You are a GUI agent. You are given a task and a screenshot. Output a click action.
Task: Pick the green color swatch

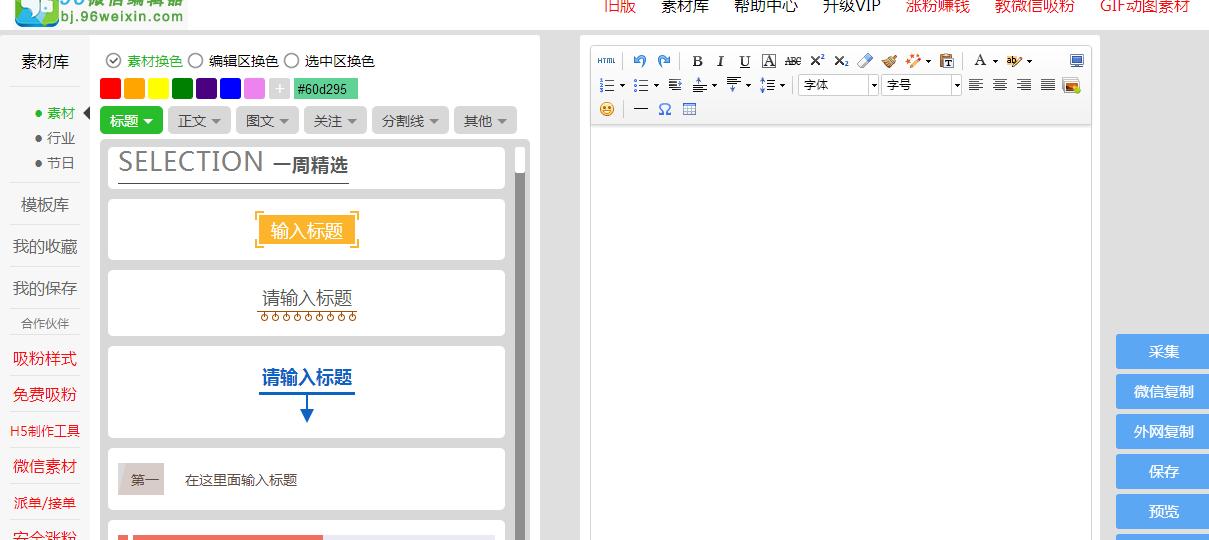(x=182, y=89)
